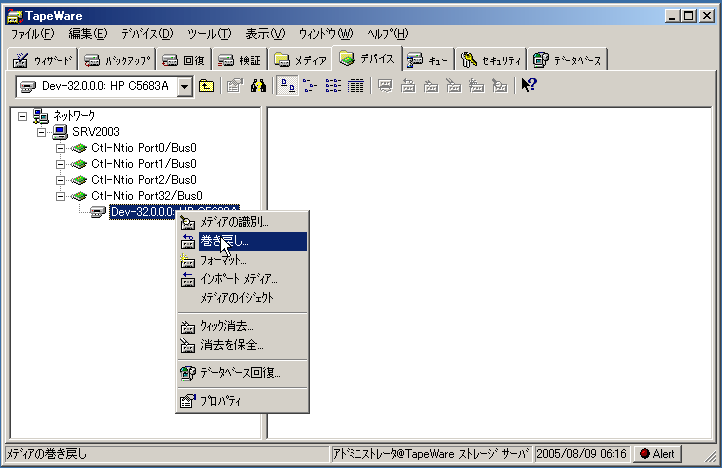
Task: Collapse the Ctl-Ntio Port32/Bus0 node
Action: [x=60, y=196]
